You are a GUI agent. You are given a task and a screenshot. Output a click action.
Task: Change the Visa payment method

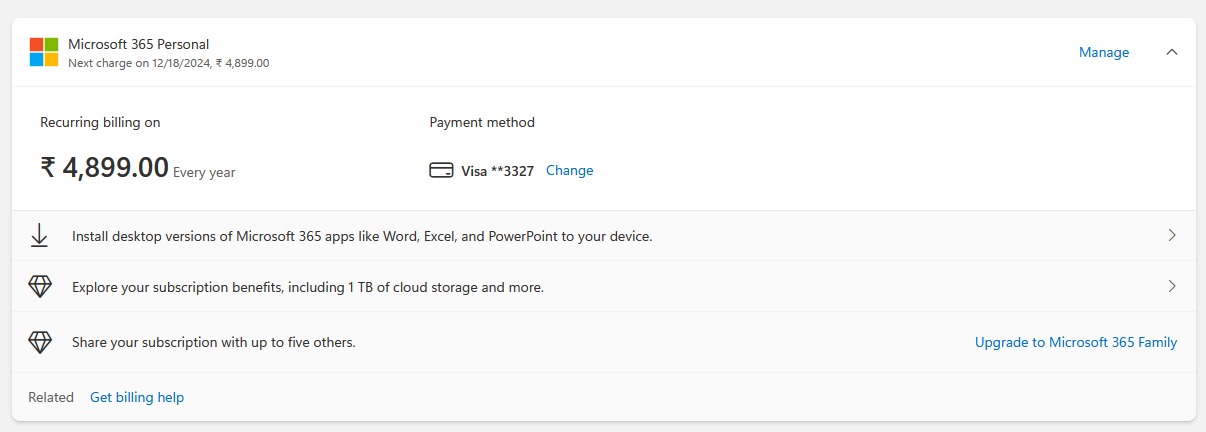(570, 170)
